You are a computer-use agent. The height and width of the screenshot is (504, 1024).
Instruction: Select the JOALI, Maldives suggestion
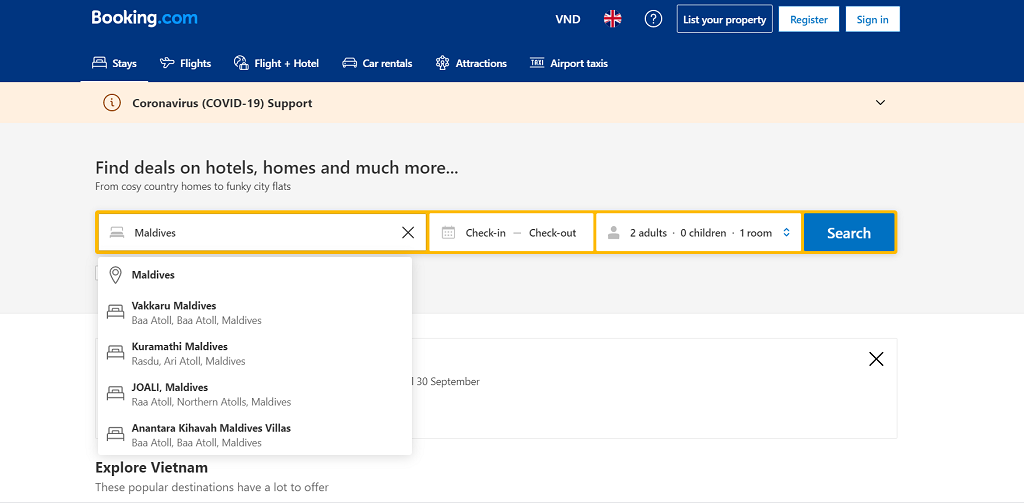click(255, 394)
